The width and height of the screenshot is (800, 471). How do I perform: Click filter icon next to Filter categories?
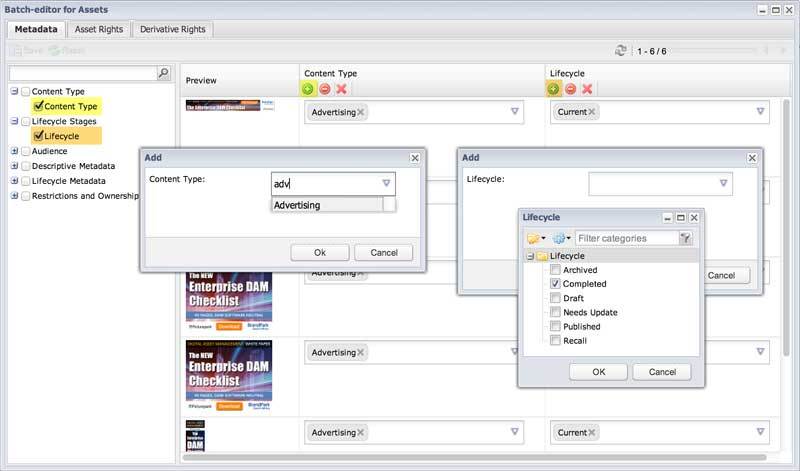[x=686, y=238]
